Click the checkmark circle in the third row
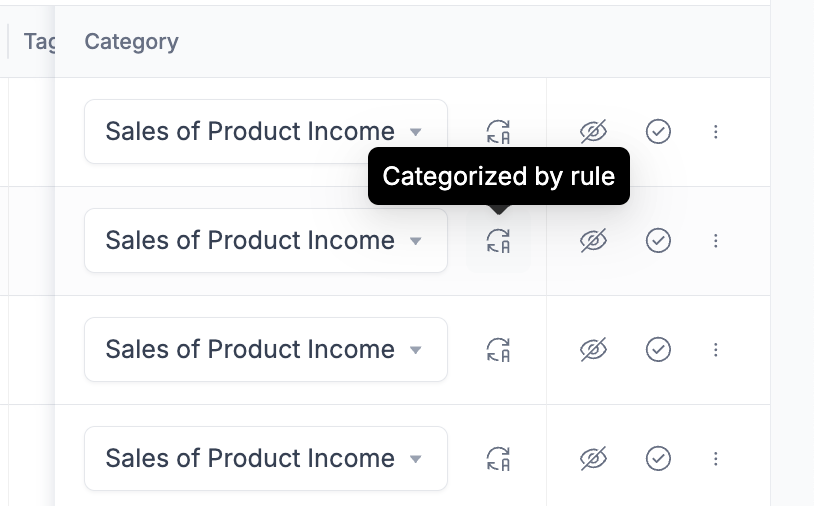This screenshot has height=506, width=814. [x=658, y=350]
